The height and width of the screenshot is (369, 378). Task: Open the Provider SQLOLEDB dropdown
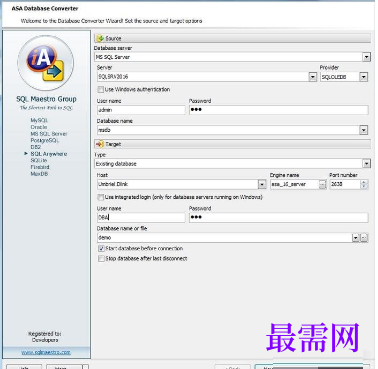coord(363,77)
